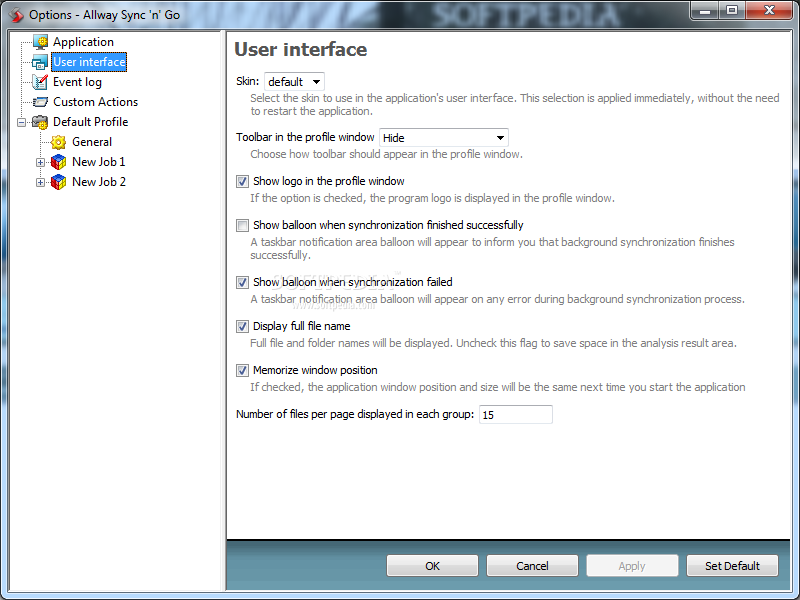Click the OK button
This screenshot has height=600, width=800.
coord(432,566)
